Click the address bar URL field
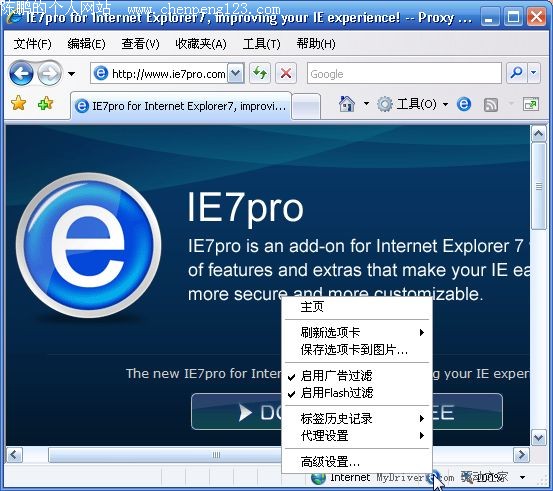 coord(159,74)
